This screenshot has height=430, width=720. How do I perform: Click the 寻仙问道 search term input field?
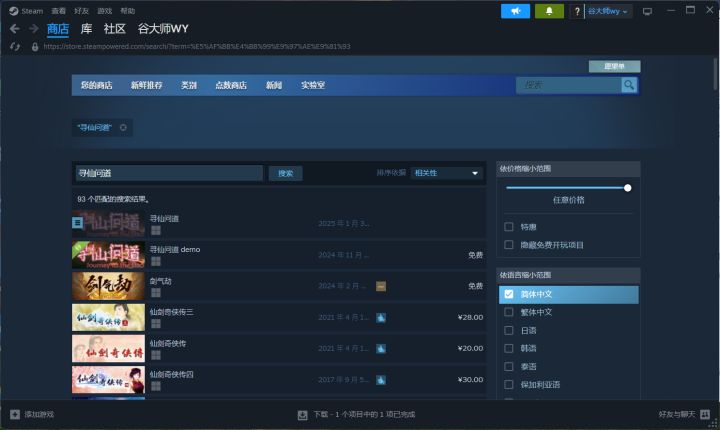[169, 173]
